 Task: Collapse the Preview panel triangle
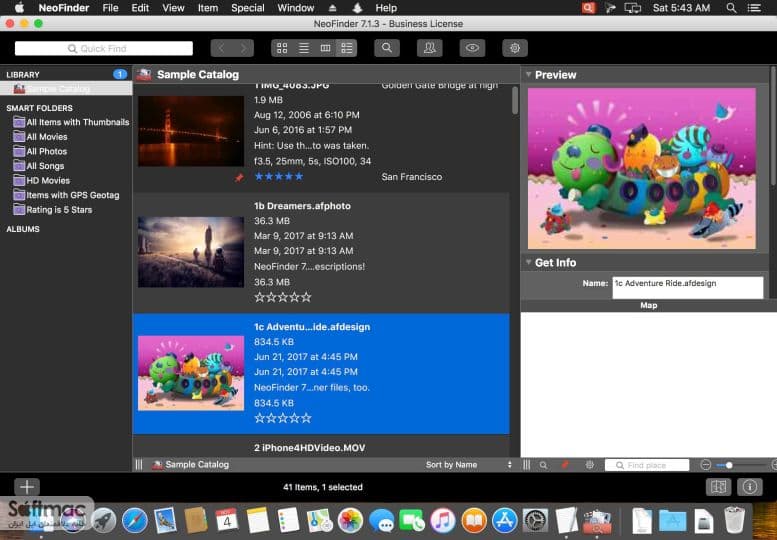click(x=529, y=74)
